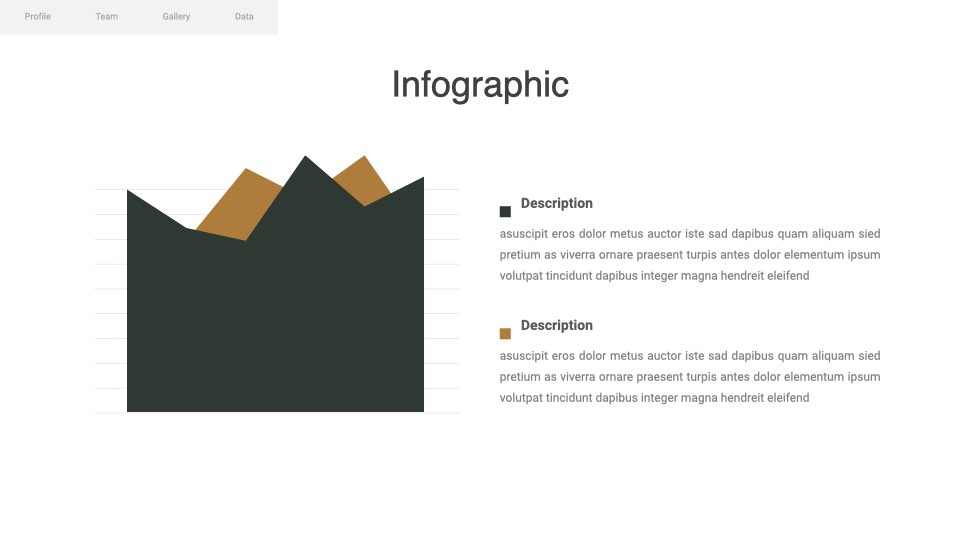
Task: Click the left edge of dark chart area
Action: coord(128,300)
